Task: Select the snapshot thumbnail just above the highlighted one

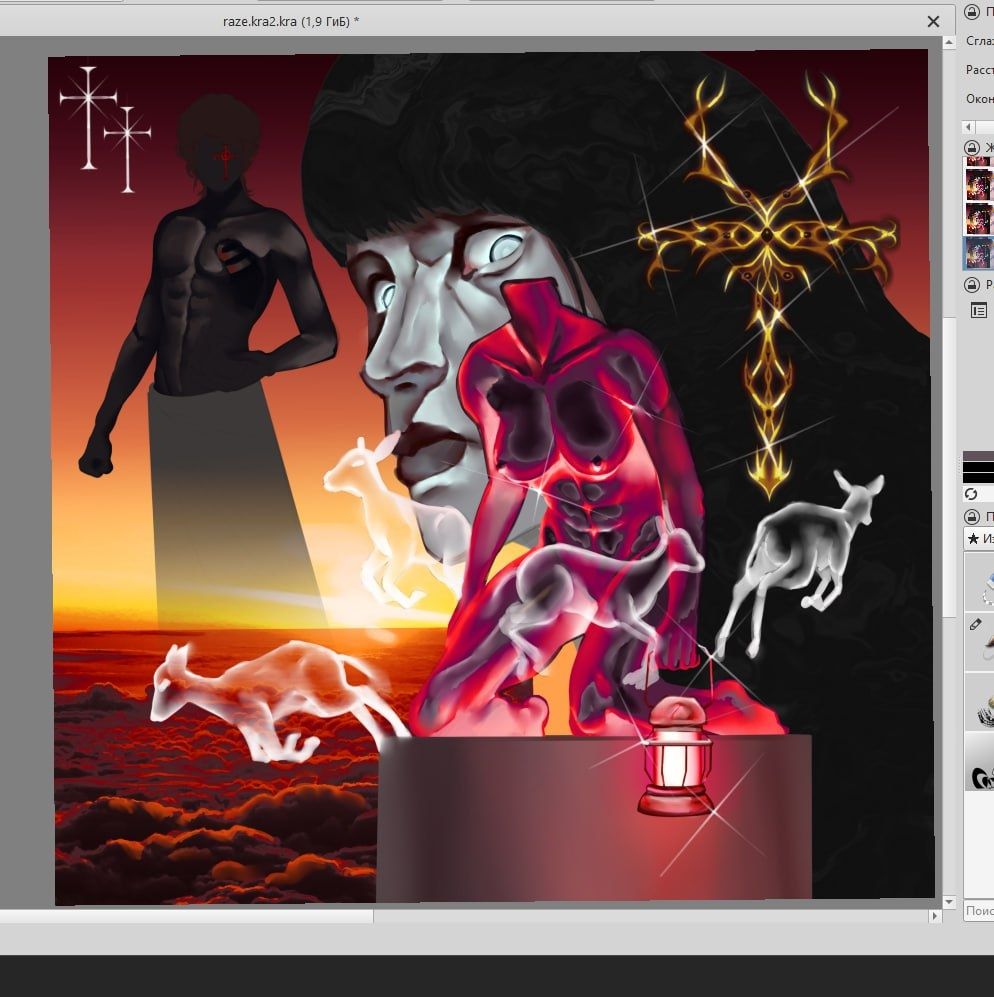Action: point(979,218)
